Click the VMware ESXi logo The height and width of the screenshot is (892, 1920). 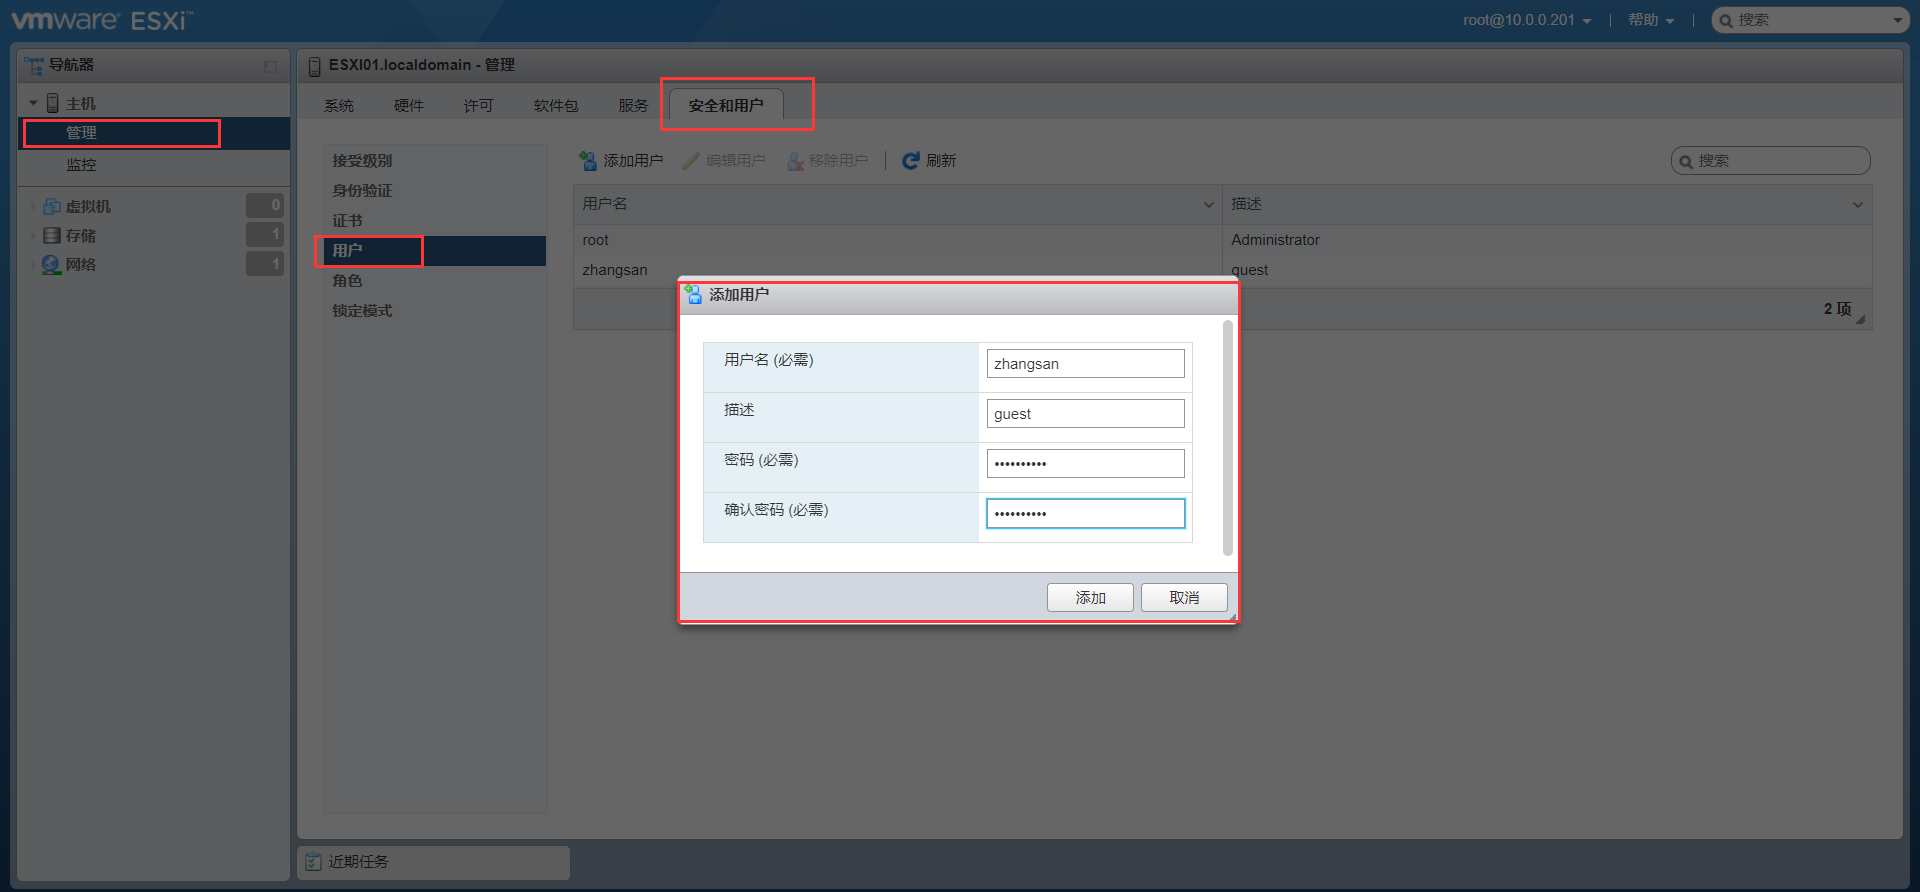coord(102,20)
